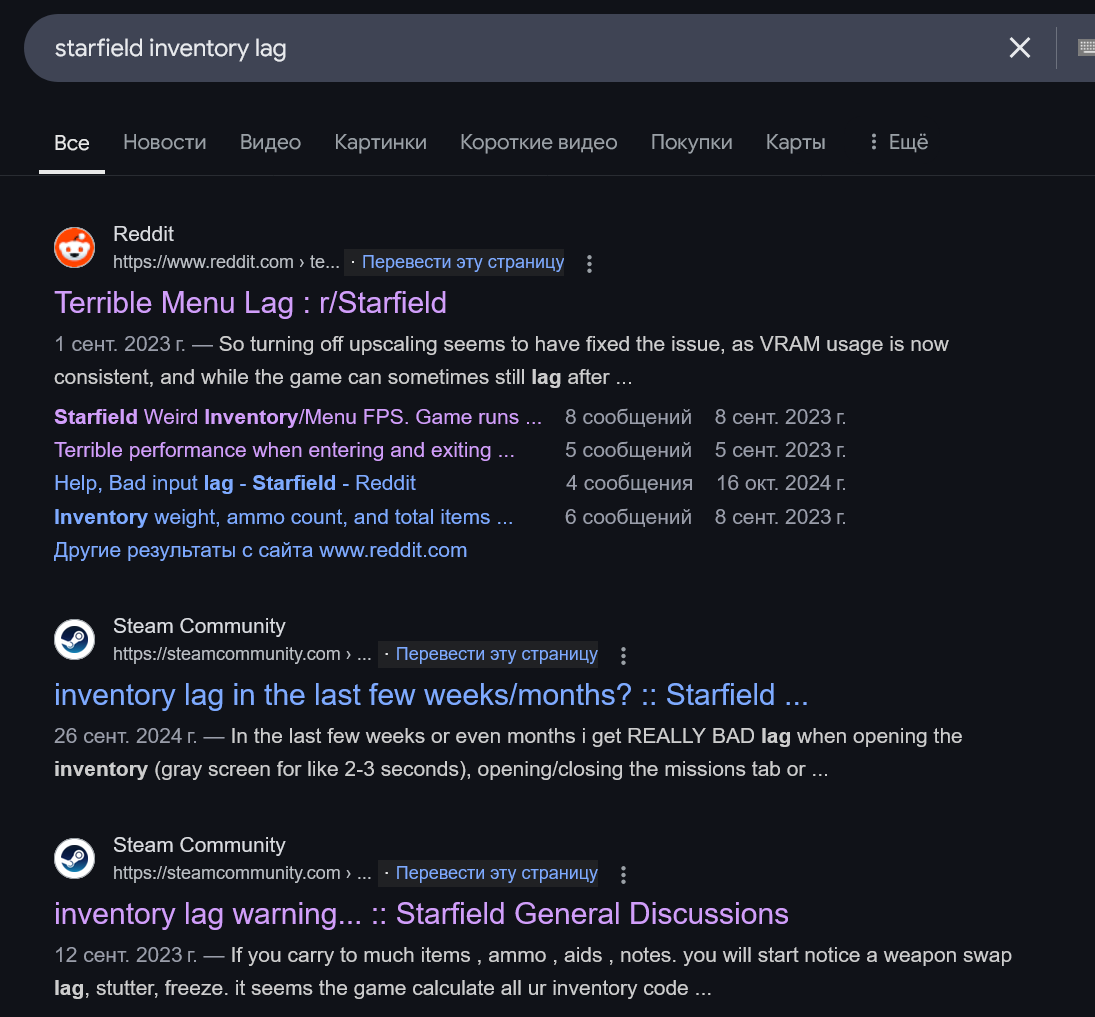Open 'inventory lag warning... :: Starfield General Discussions'
Screen dimensions: 1095x1017
pos(421,914)
